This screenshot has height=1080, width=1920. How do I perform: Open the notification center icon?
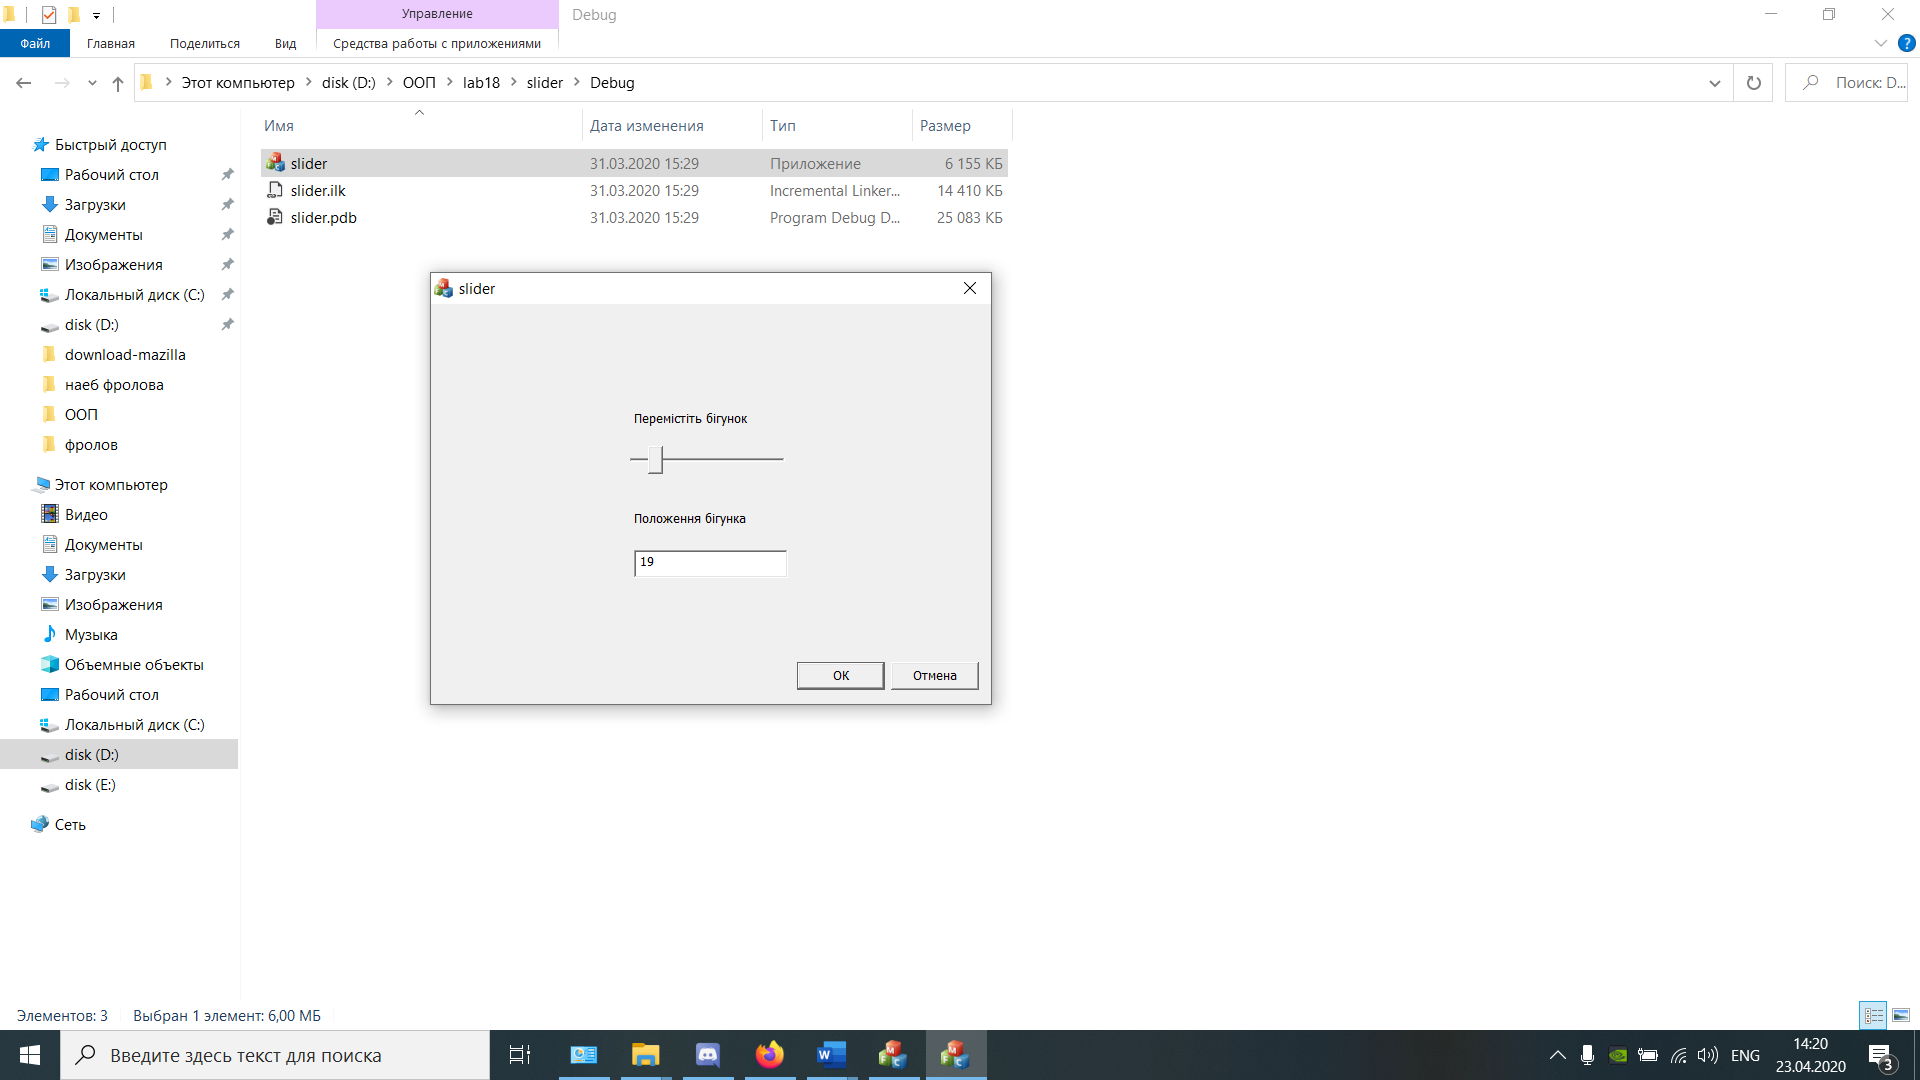(x=1881, y=1055)
